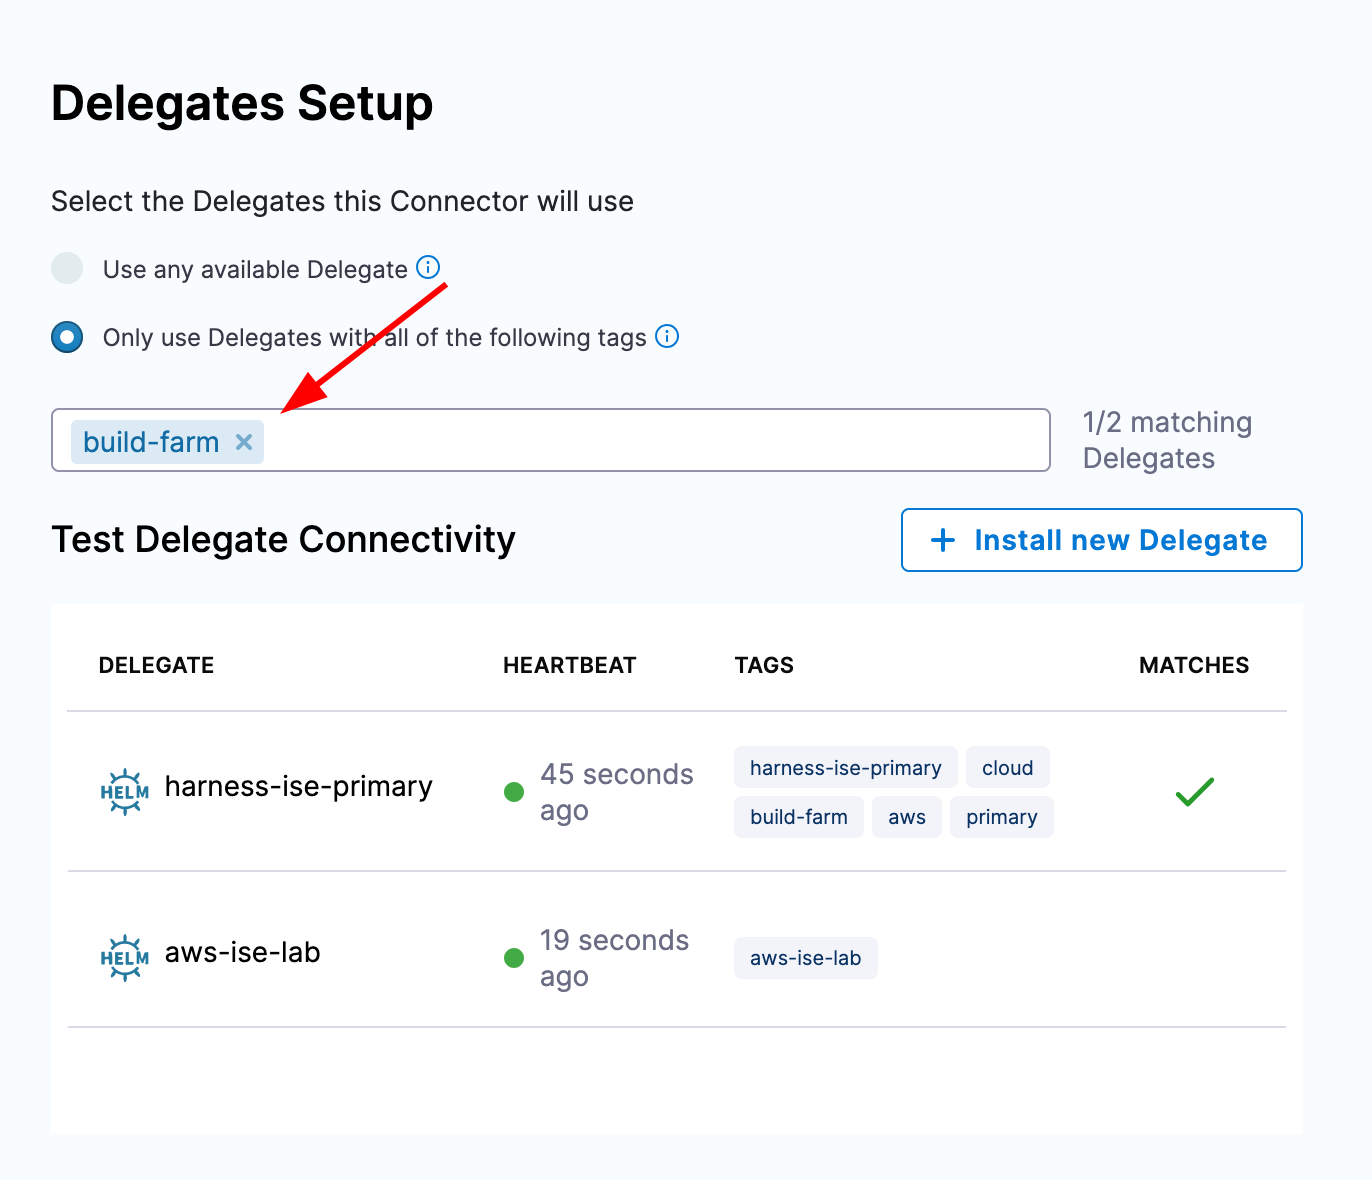Select 'Use any available Delegate' radio

click(x=67, y=269)
